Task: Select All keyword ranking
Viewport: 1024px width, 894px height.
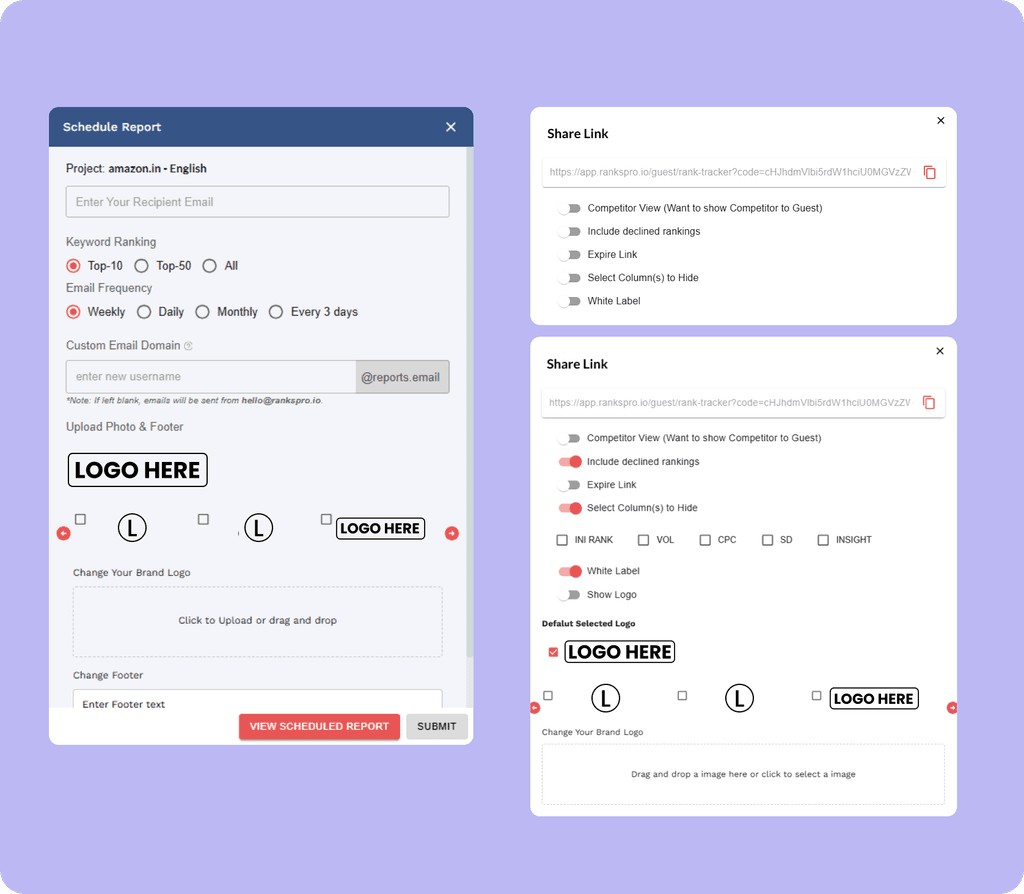Action: tap(209, 266)
